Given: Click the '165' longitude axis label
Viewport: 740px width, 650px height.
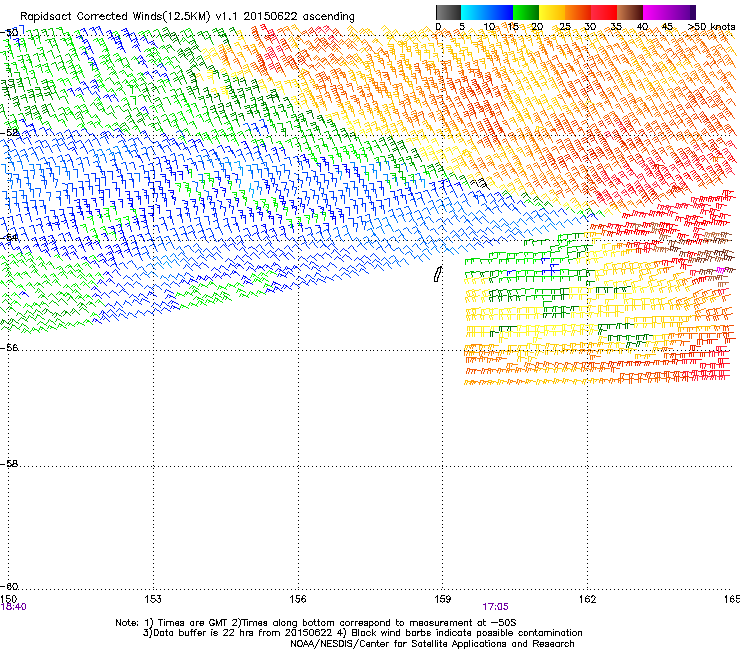Looking at the screenshot, I should coord(732,599).
